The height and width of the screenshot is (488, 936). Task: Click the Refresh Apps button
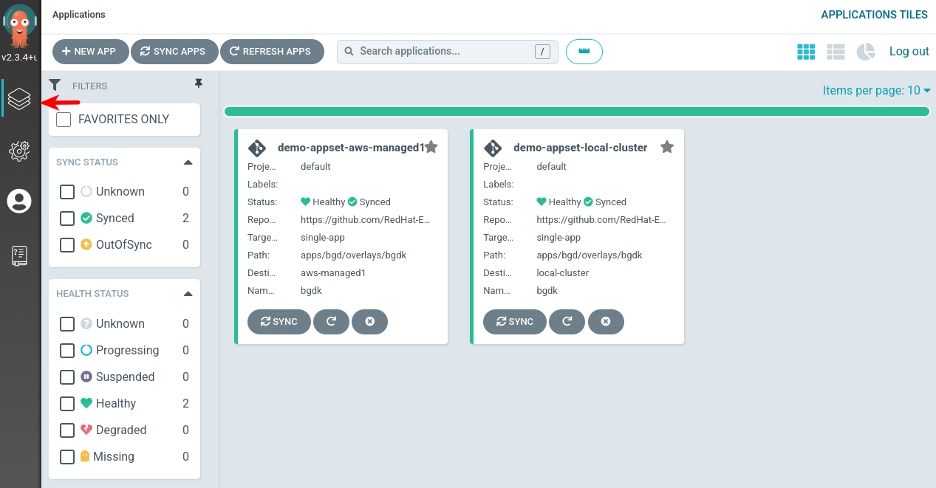tap(272, 51)
